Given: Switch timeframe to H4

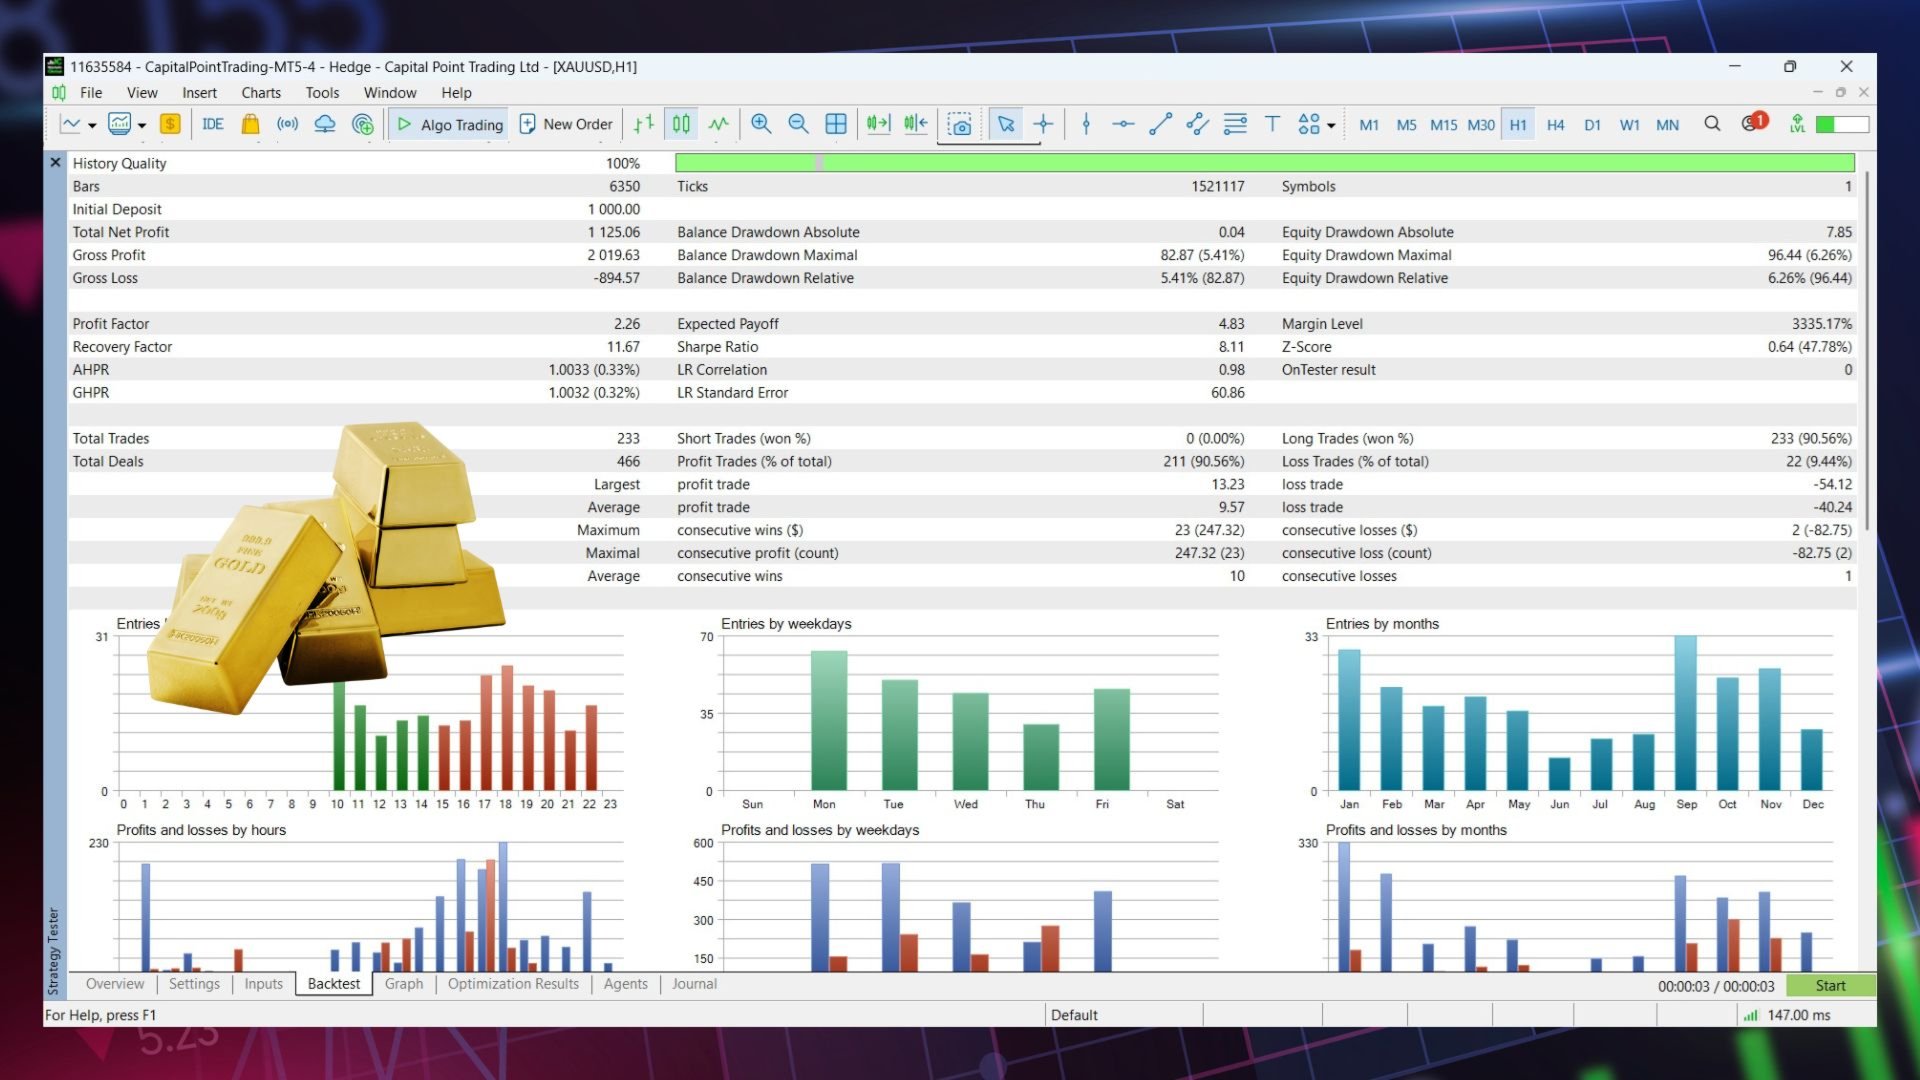Looking at the screenshot, I should [x=1555, y=125].
